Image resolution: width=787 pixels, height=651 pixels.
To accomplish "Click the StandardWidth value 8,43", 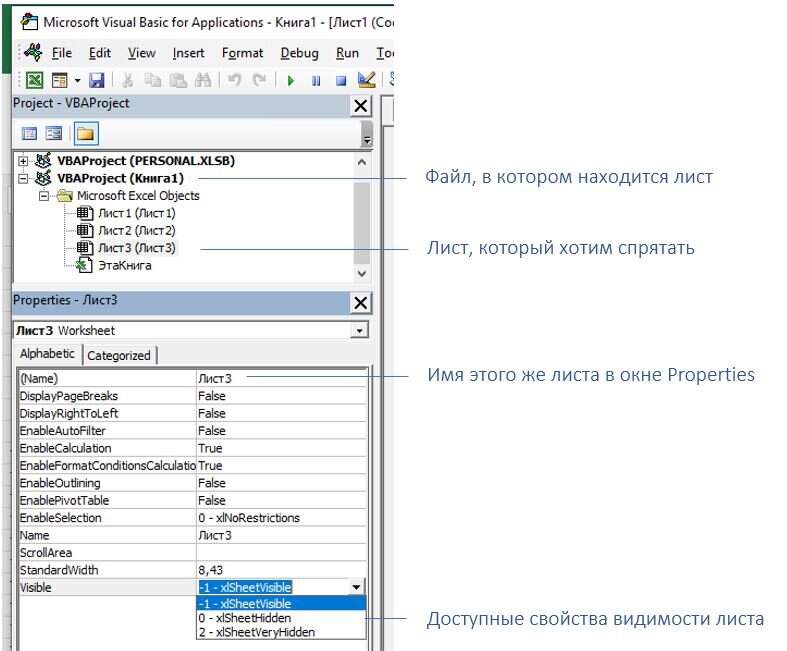I will (281, 570).
